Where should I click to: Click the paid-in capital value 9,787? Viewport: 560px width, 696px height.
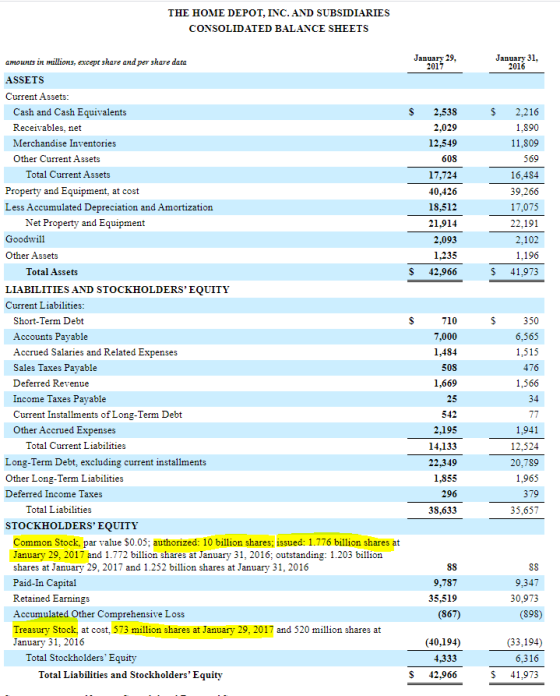(445, 583)
